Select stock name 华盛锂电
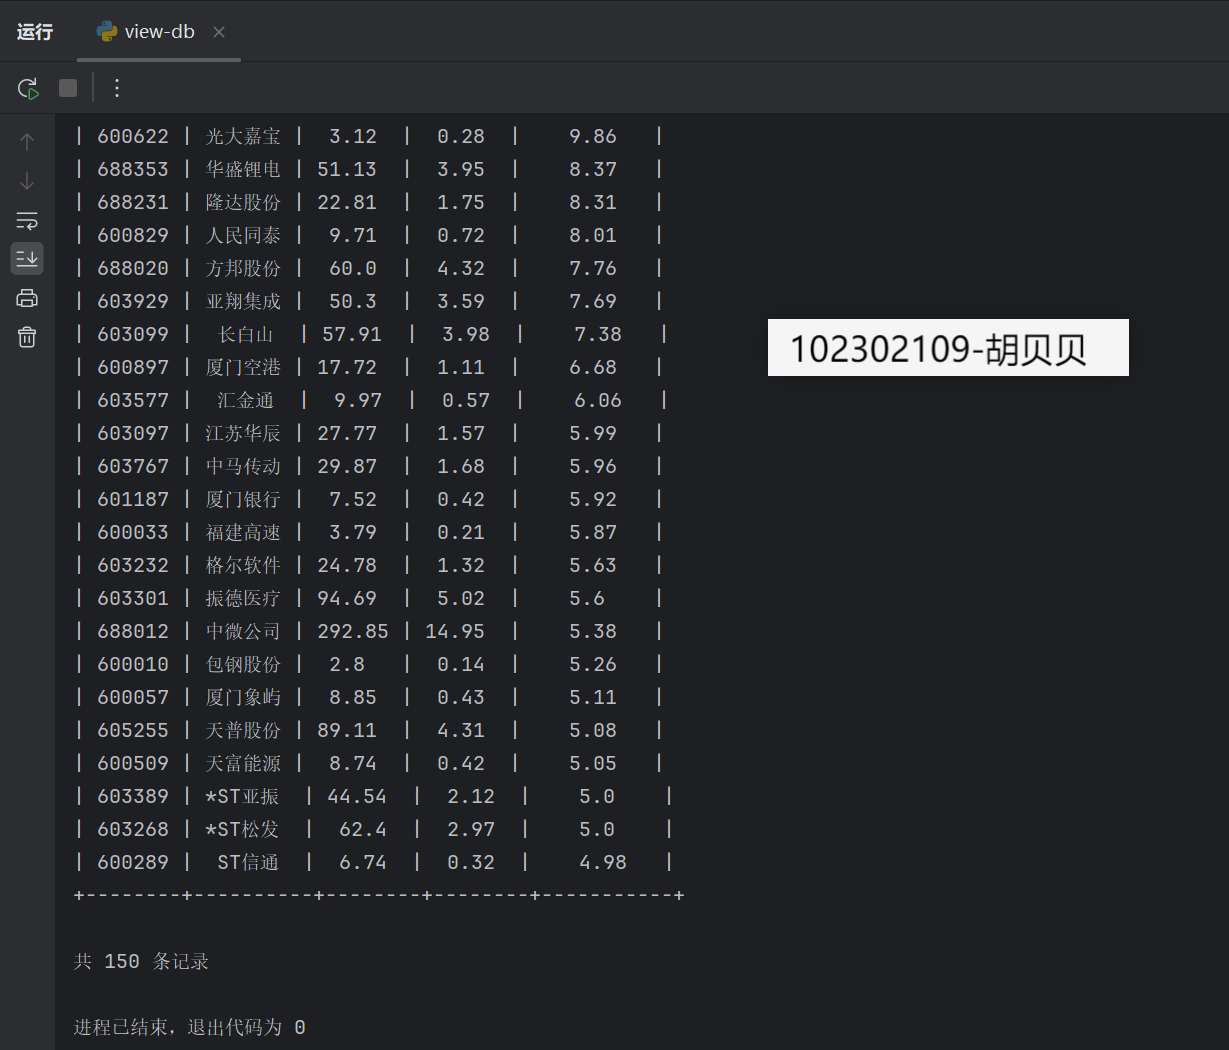This screenshot has height=1050, width=1229. point(243,169)
